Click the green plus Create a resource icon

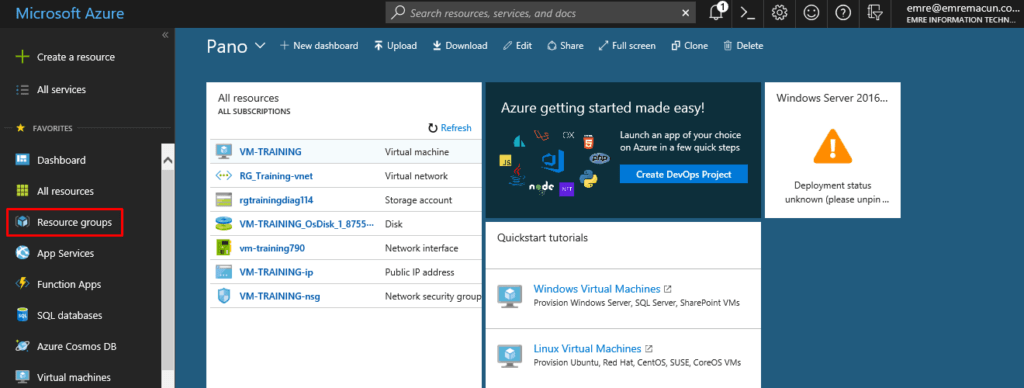(x=23, y=57)
